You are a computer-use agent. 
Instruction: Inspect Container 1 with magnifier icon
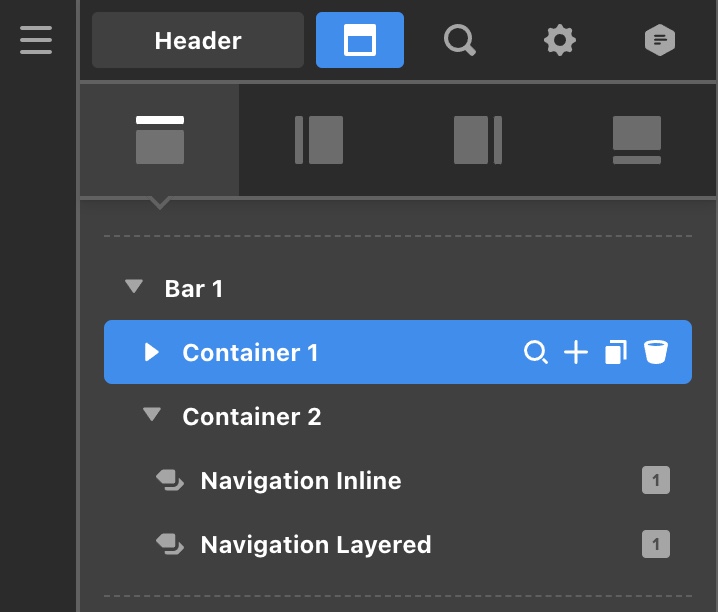coord(536,352)
